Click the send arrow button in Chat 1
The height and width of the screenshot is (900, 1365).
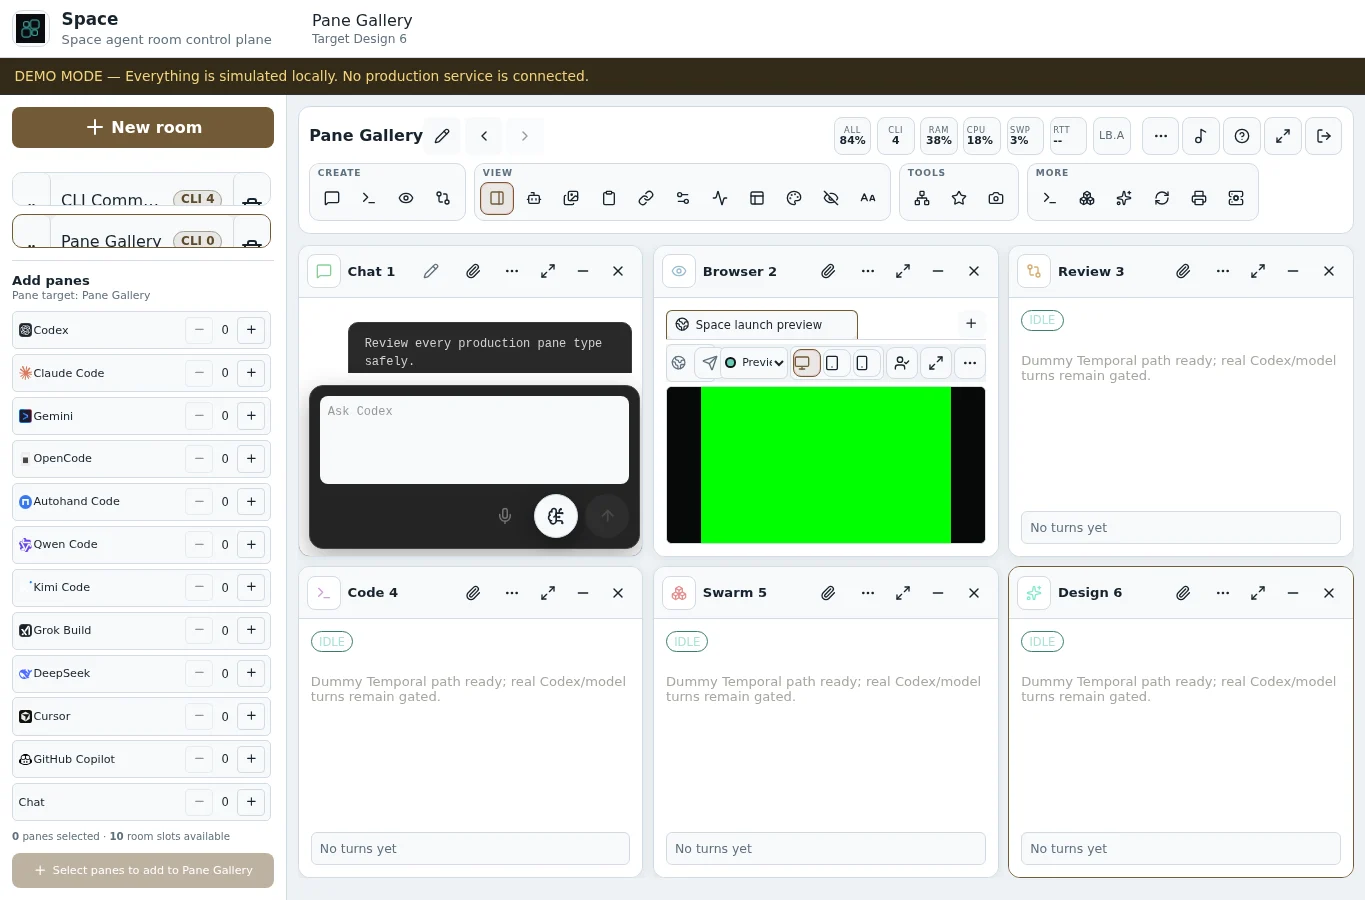(x=607, y=516)
